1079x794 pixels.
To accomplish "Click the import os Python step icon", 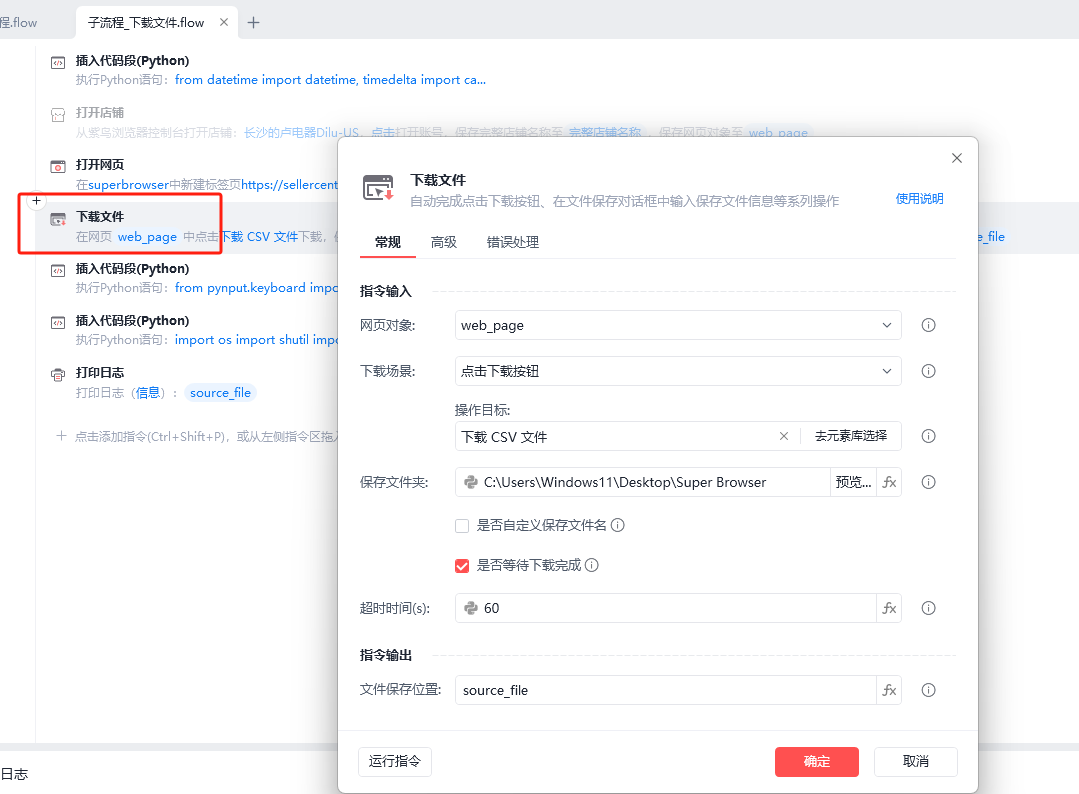I will click(x=58, y=323).
